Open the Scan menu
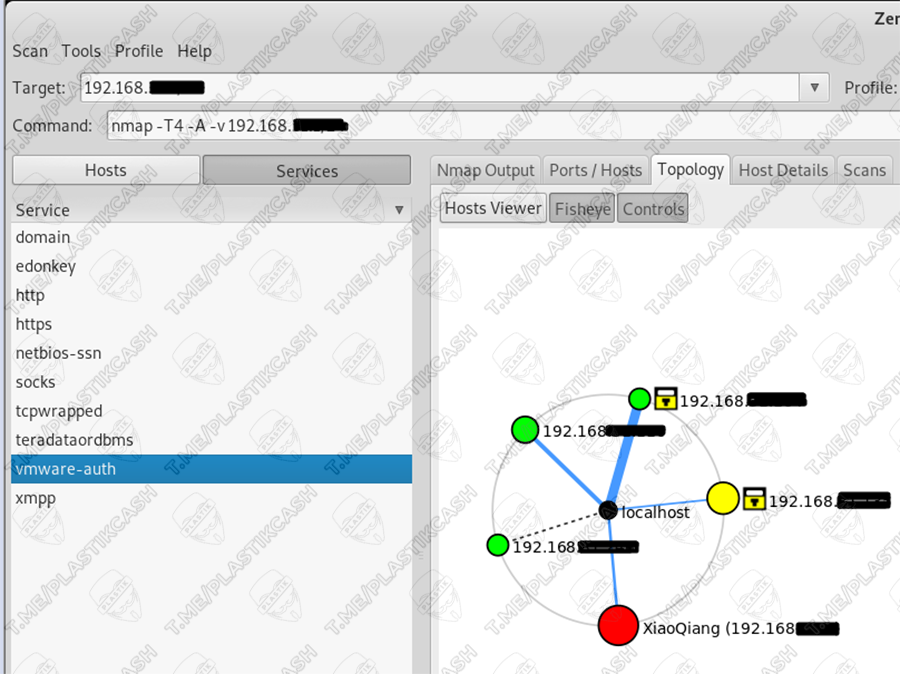 pyautogui.click(x=30, y=51)
